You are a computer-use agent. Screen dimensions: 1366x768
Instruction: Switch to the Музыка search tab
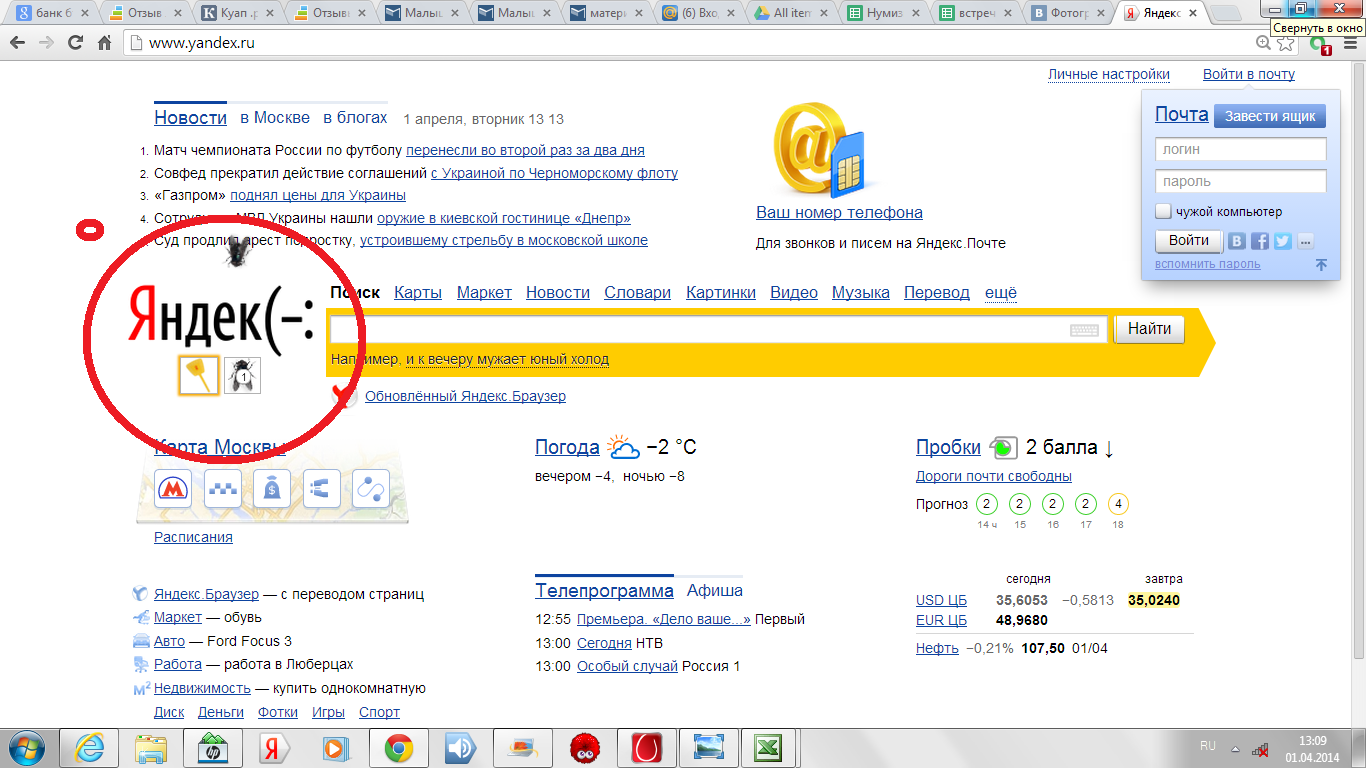point(861,292)
